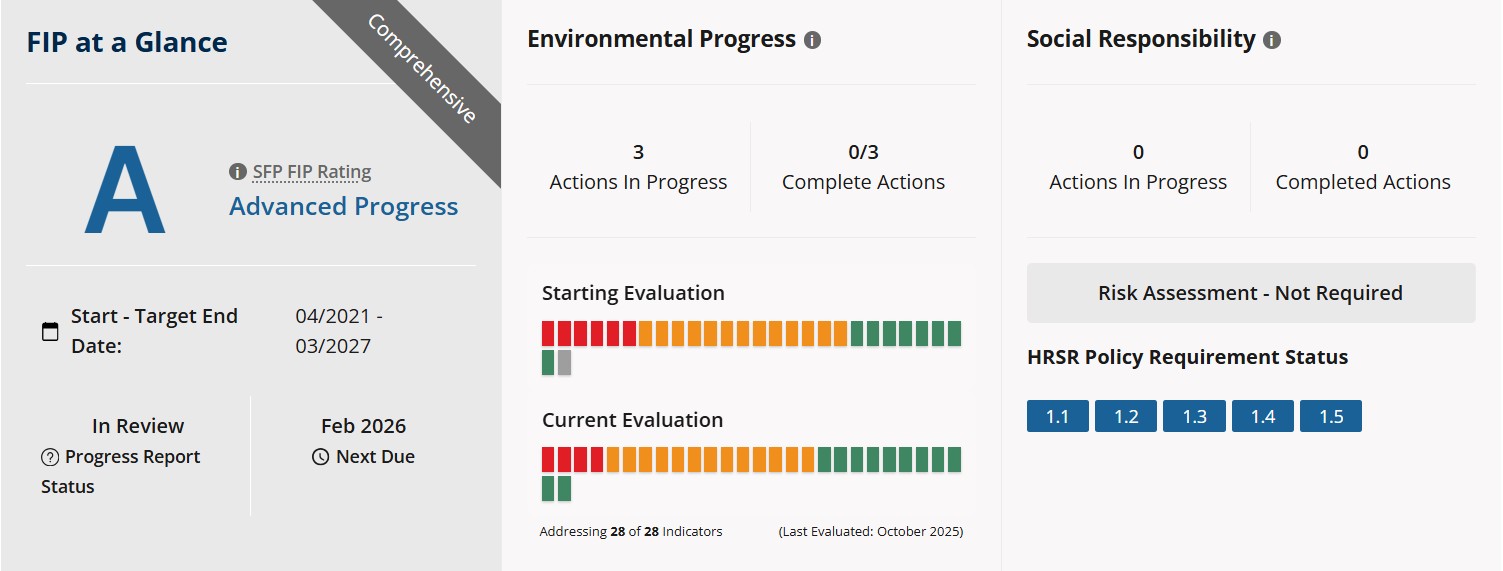Click the clock icon beside Next Due
The height and width of the screenshot is (571, 1503).
(x=320, y=458)
